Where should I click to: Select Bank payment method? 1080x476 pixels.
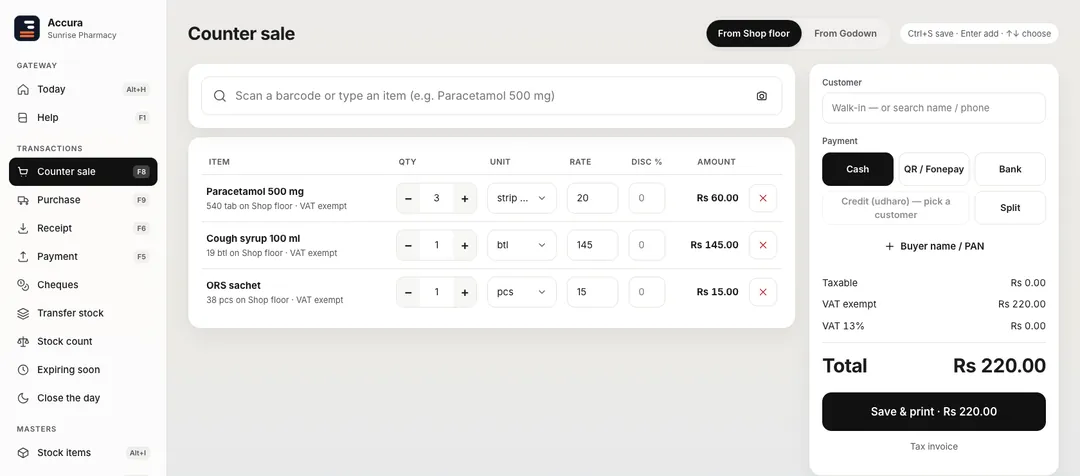point(1010,169)
